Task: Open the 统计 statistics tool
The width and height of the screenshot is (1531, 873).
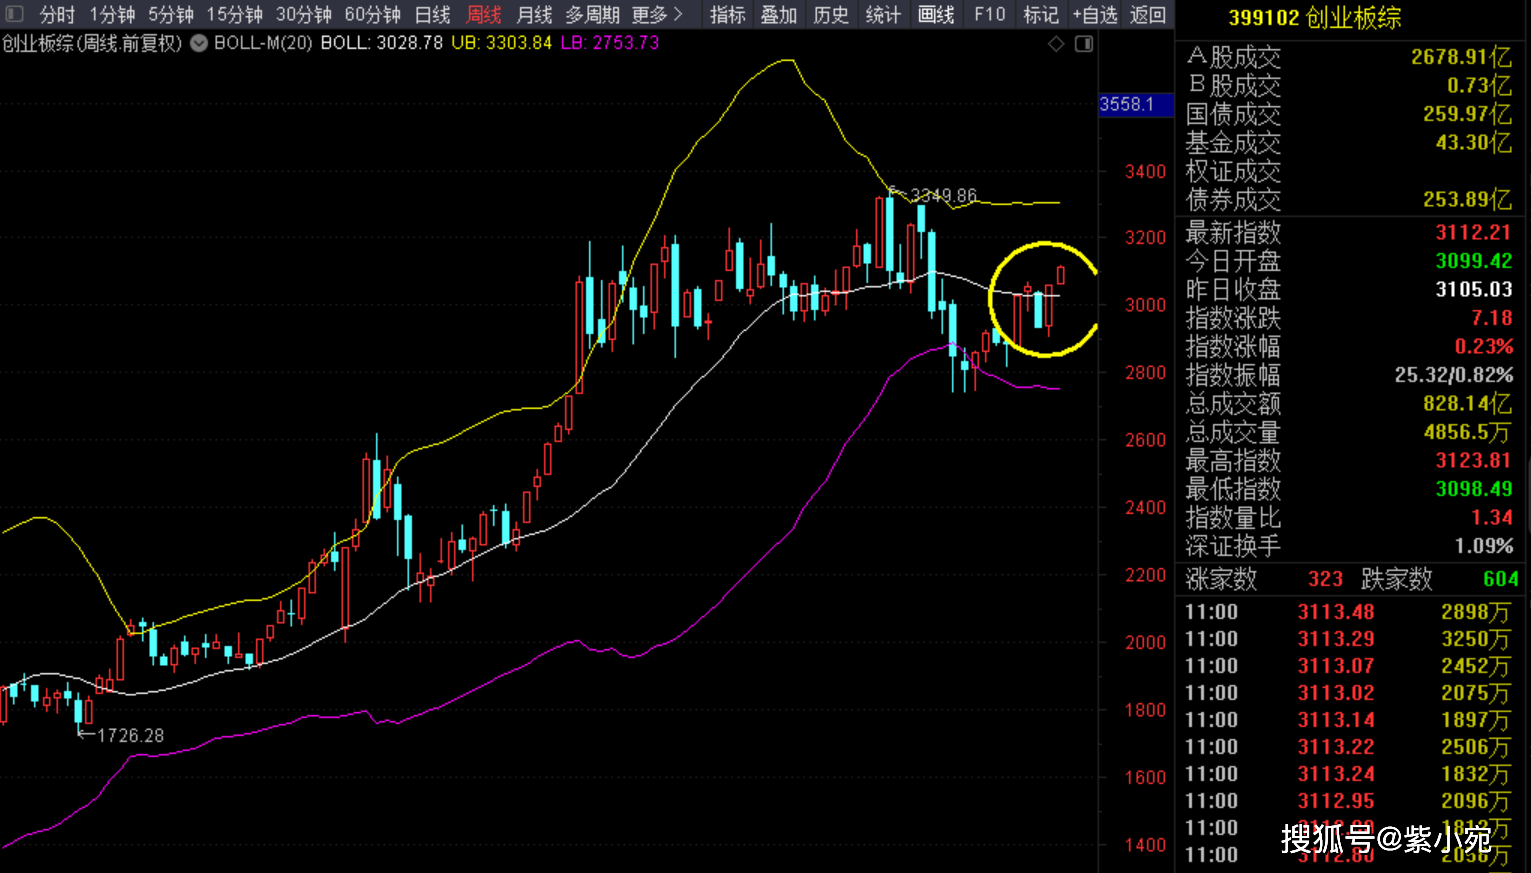Action: tap(883, 15)
